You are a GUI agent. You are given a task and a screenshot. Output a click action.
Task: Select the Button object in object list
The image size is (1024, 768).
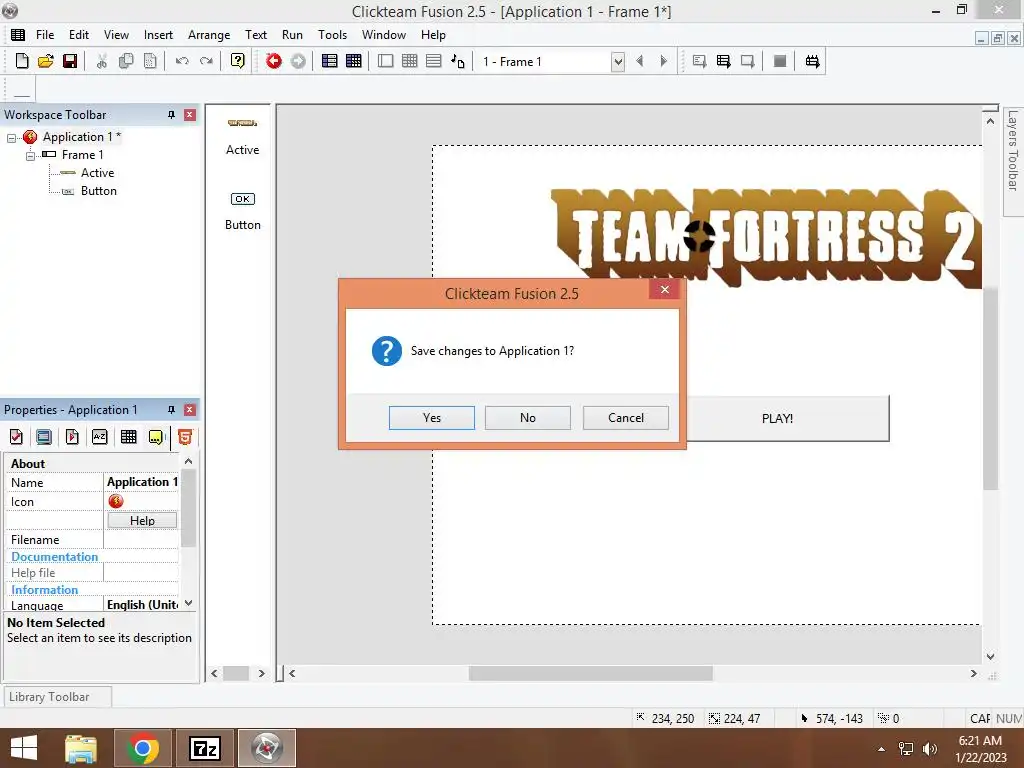pos(242,212)
